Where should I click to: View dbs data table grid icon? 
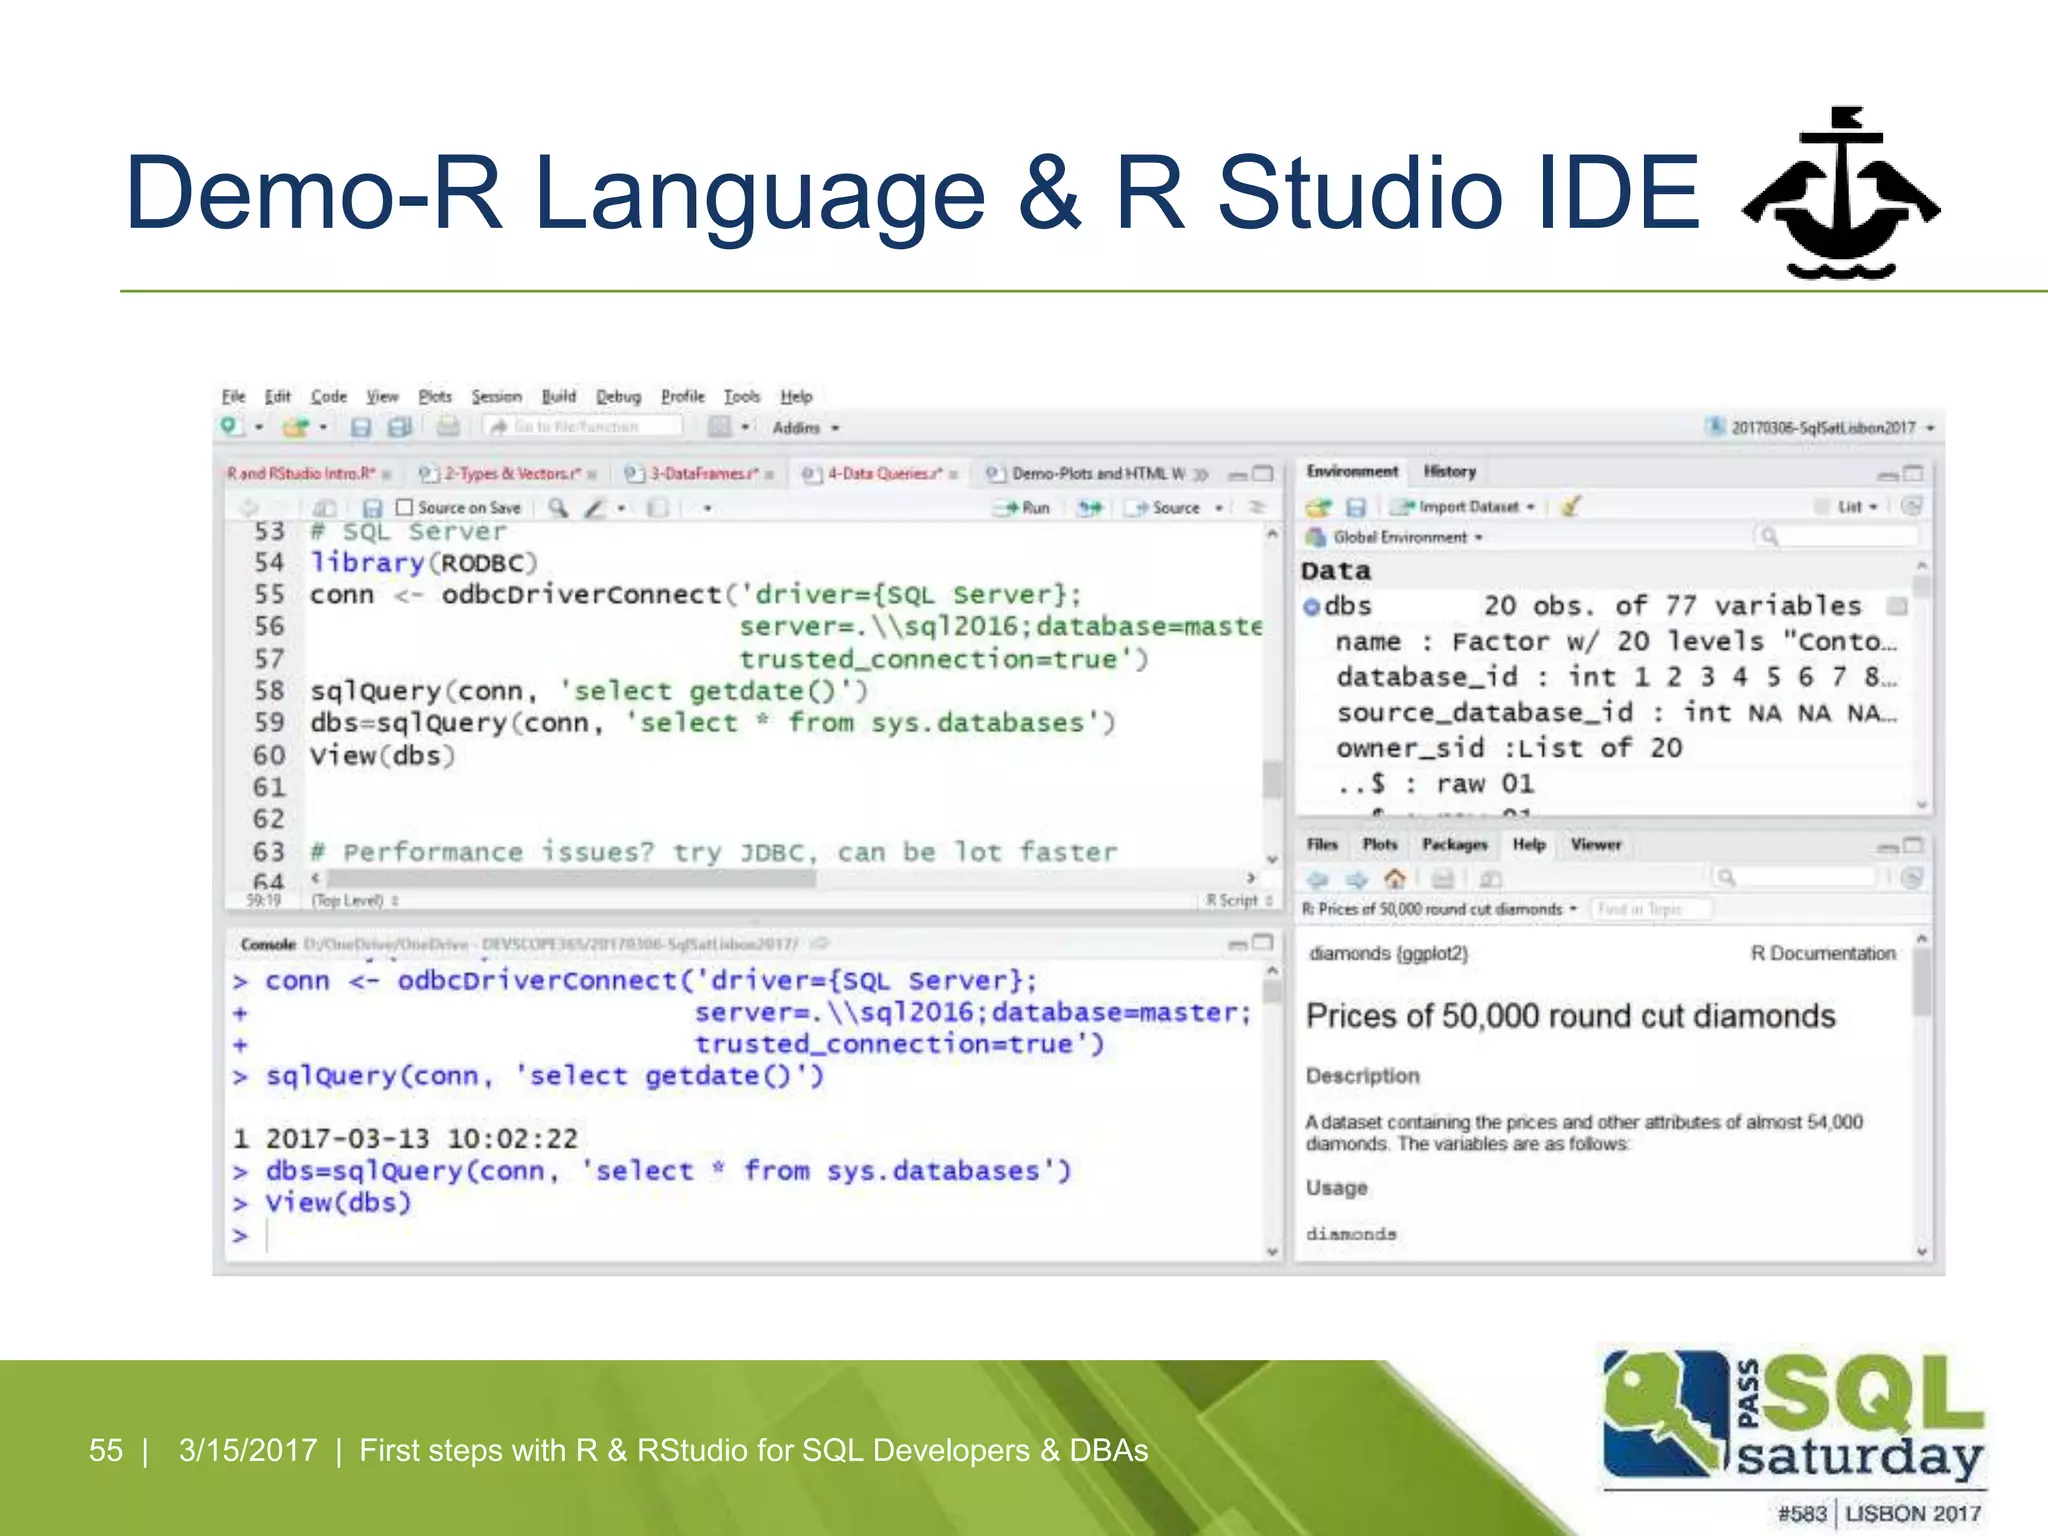pos(1897,606)
